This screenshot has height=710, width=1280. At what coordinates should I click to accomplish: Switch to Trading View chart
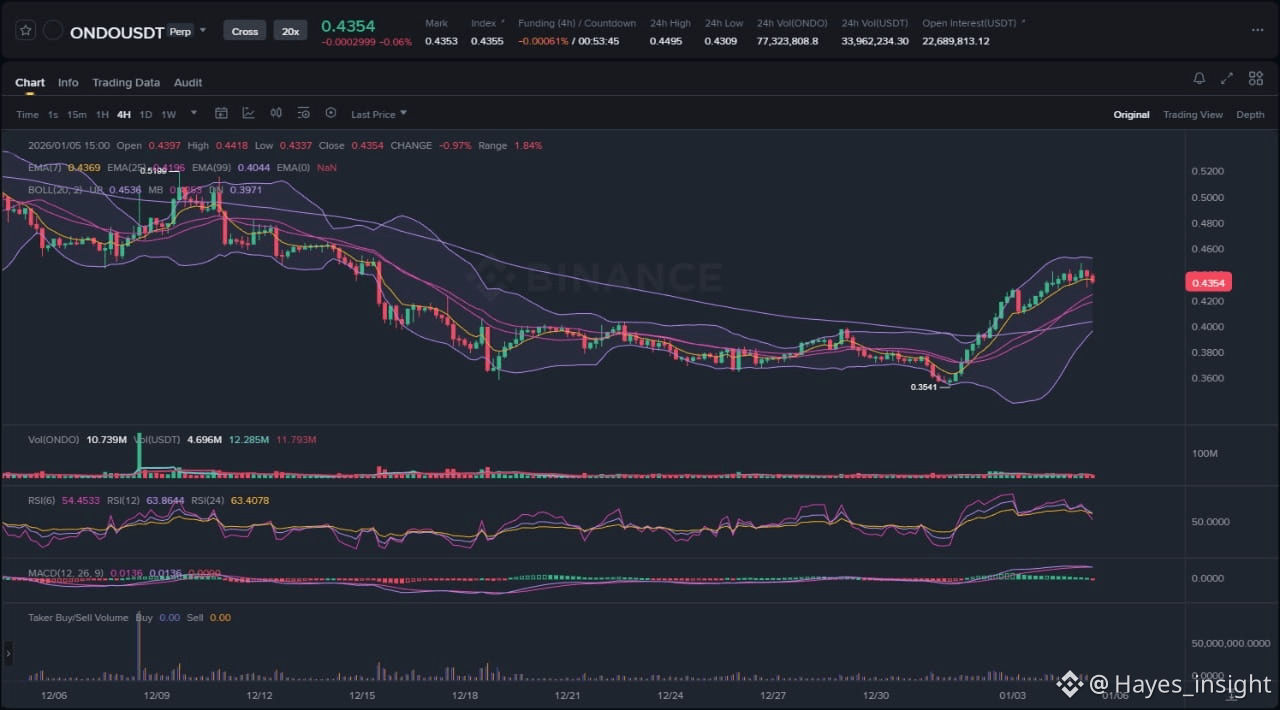click(1193, 114)
